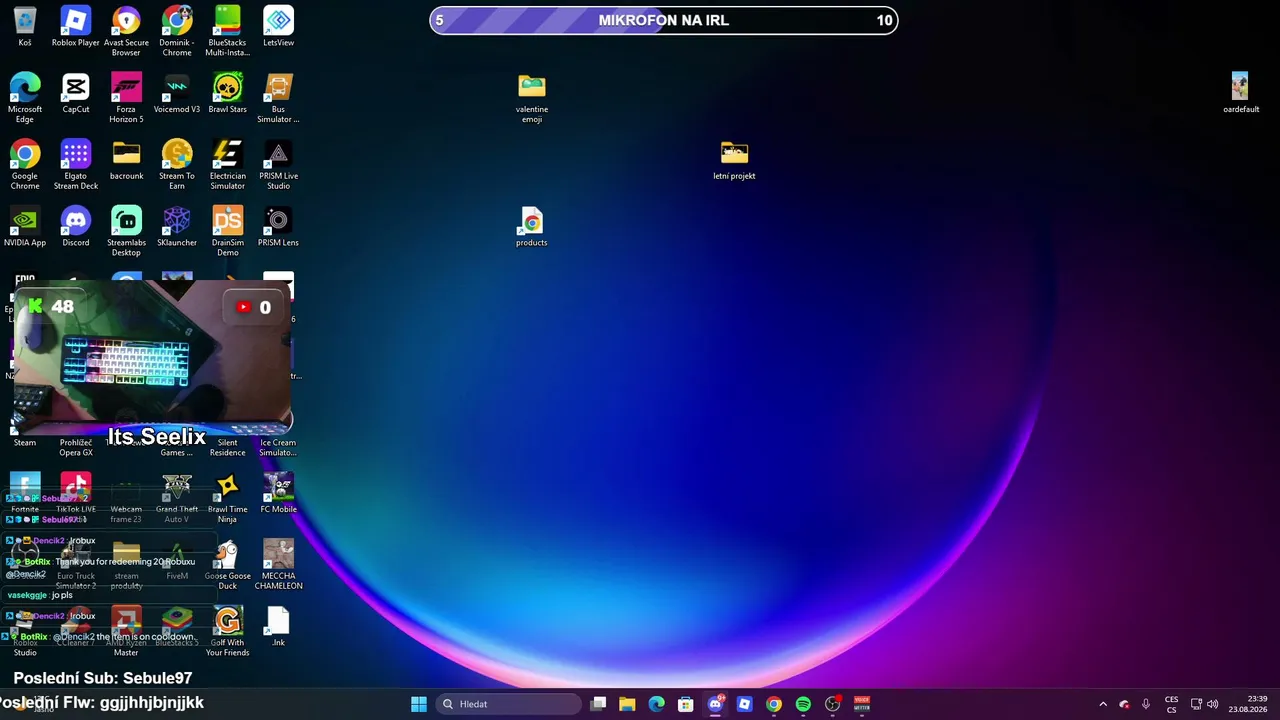The width and height of the screenshot is (1280, 720).
Task: Open Roblox from the taskbar
Action: click(x=744, y=704)
